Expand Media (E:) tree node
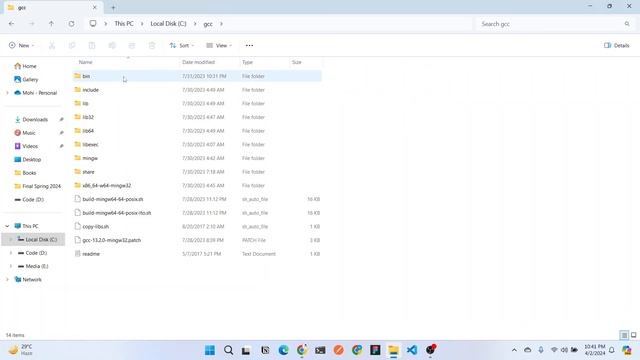Image resolution: width=640 pixels, height=360 pixels. 11,266
